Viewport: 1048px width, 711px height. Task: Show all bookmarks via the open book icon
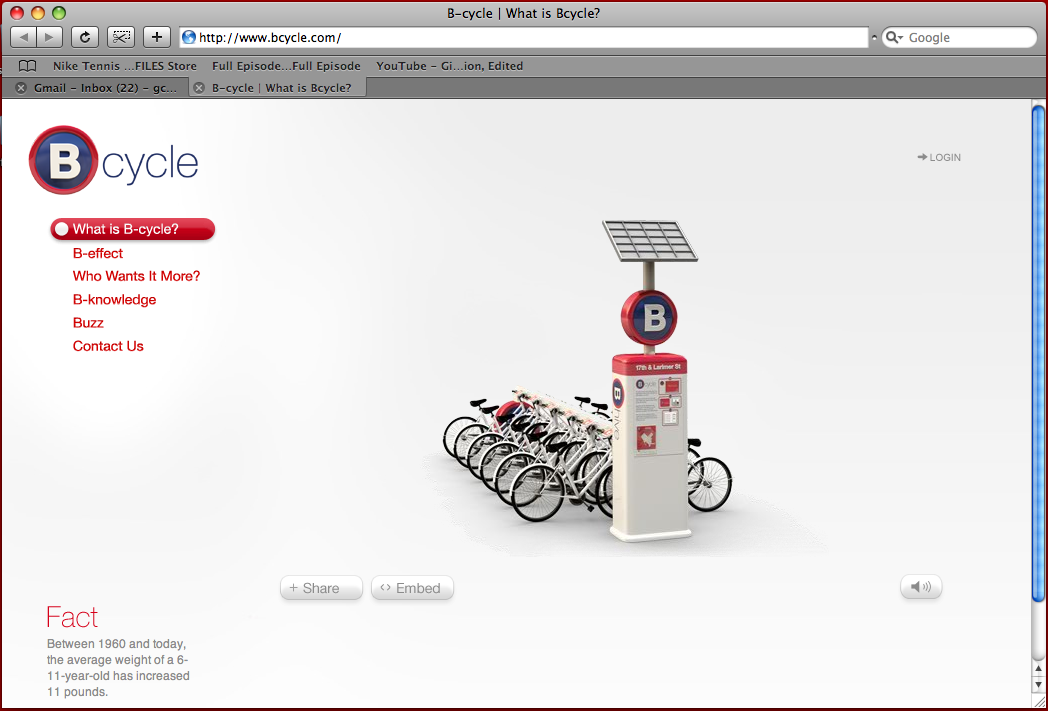27,66
